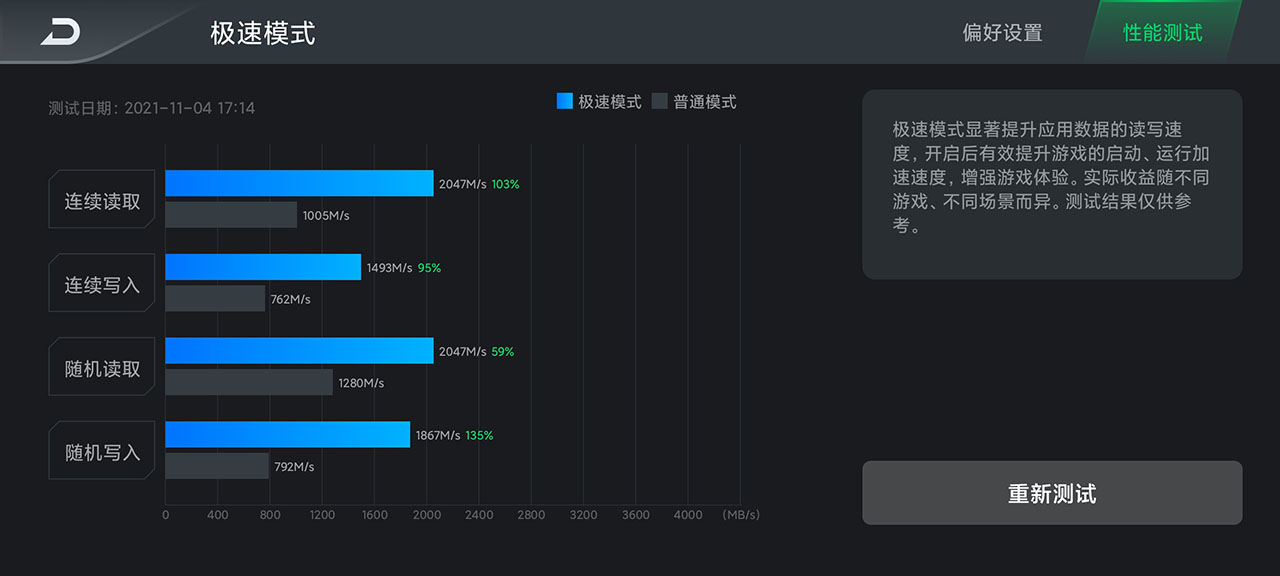Click the 测试日期 timestamp text
This screenshot has width=1280, height=576.
pyautogui.click(x=152, y=108)
